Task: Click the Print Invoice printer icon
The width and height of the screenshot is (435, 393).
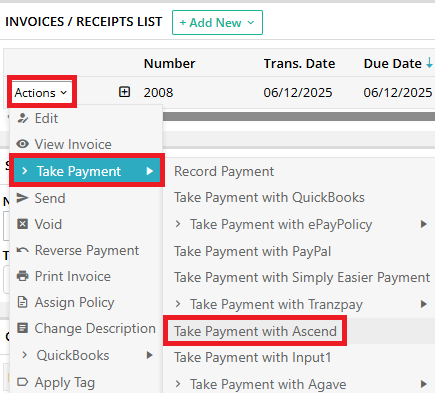Action: (23, 276)
